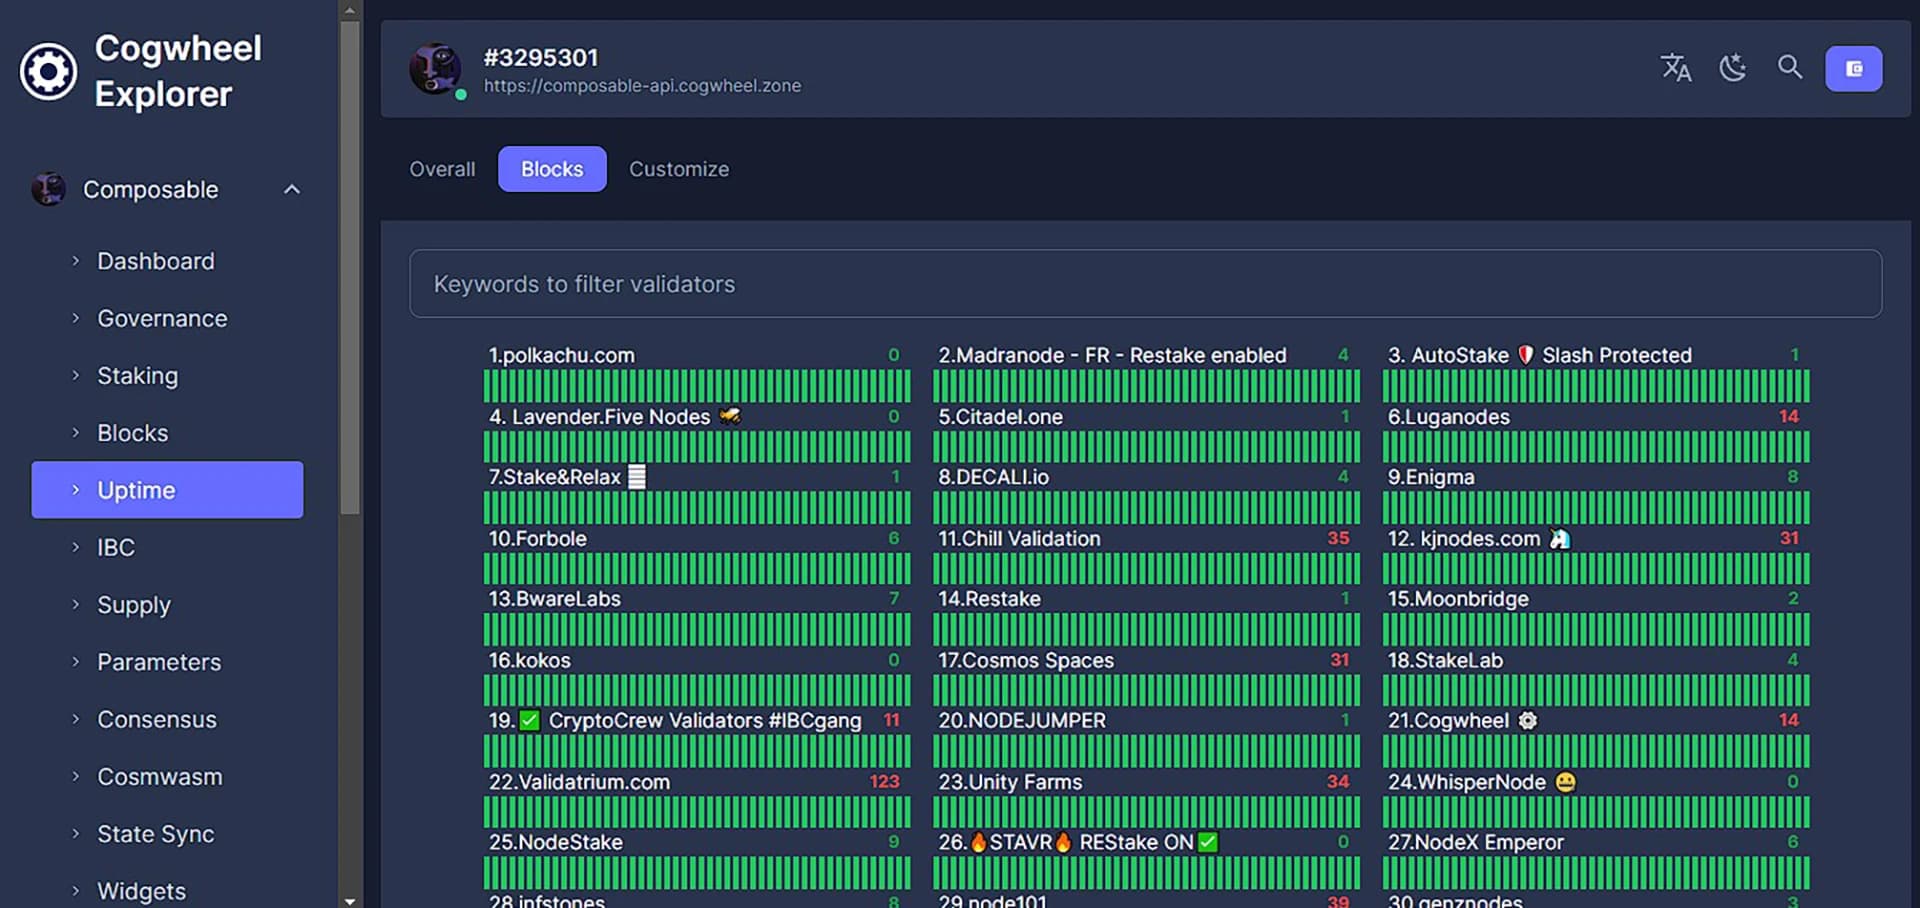The height and width of the screenshot is (908, 1920).
Task: Click the sidebar scrollbar down arrow
Action: (349, 900)
